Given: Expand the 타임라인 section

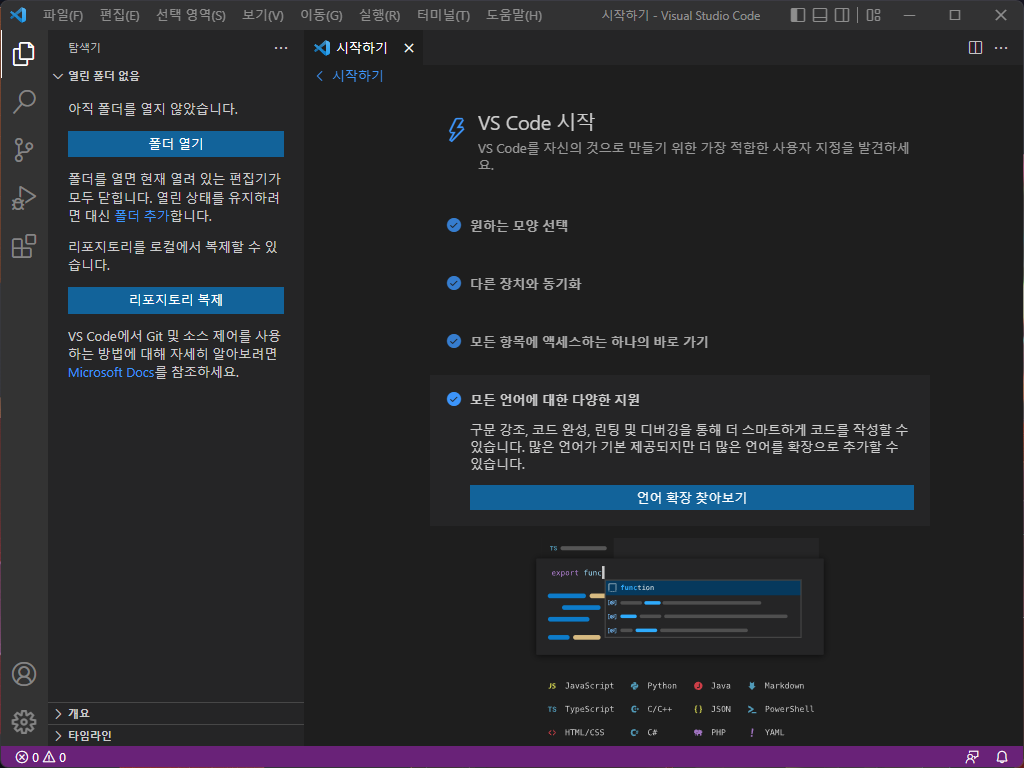Looking at the screenshot, I should (176, 735).
